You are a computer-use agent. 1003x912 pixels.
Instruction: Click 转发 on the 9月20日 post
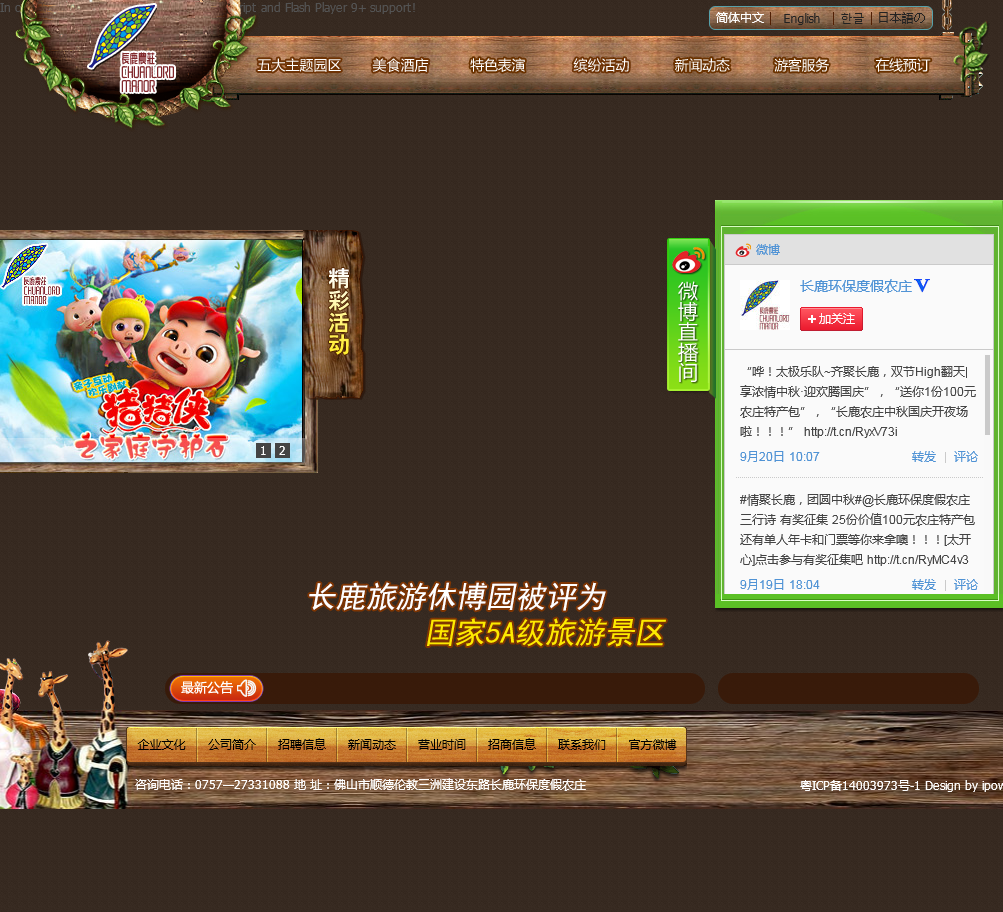click(x=924, y=457)
